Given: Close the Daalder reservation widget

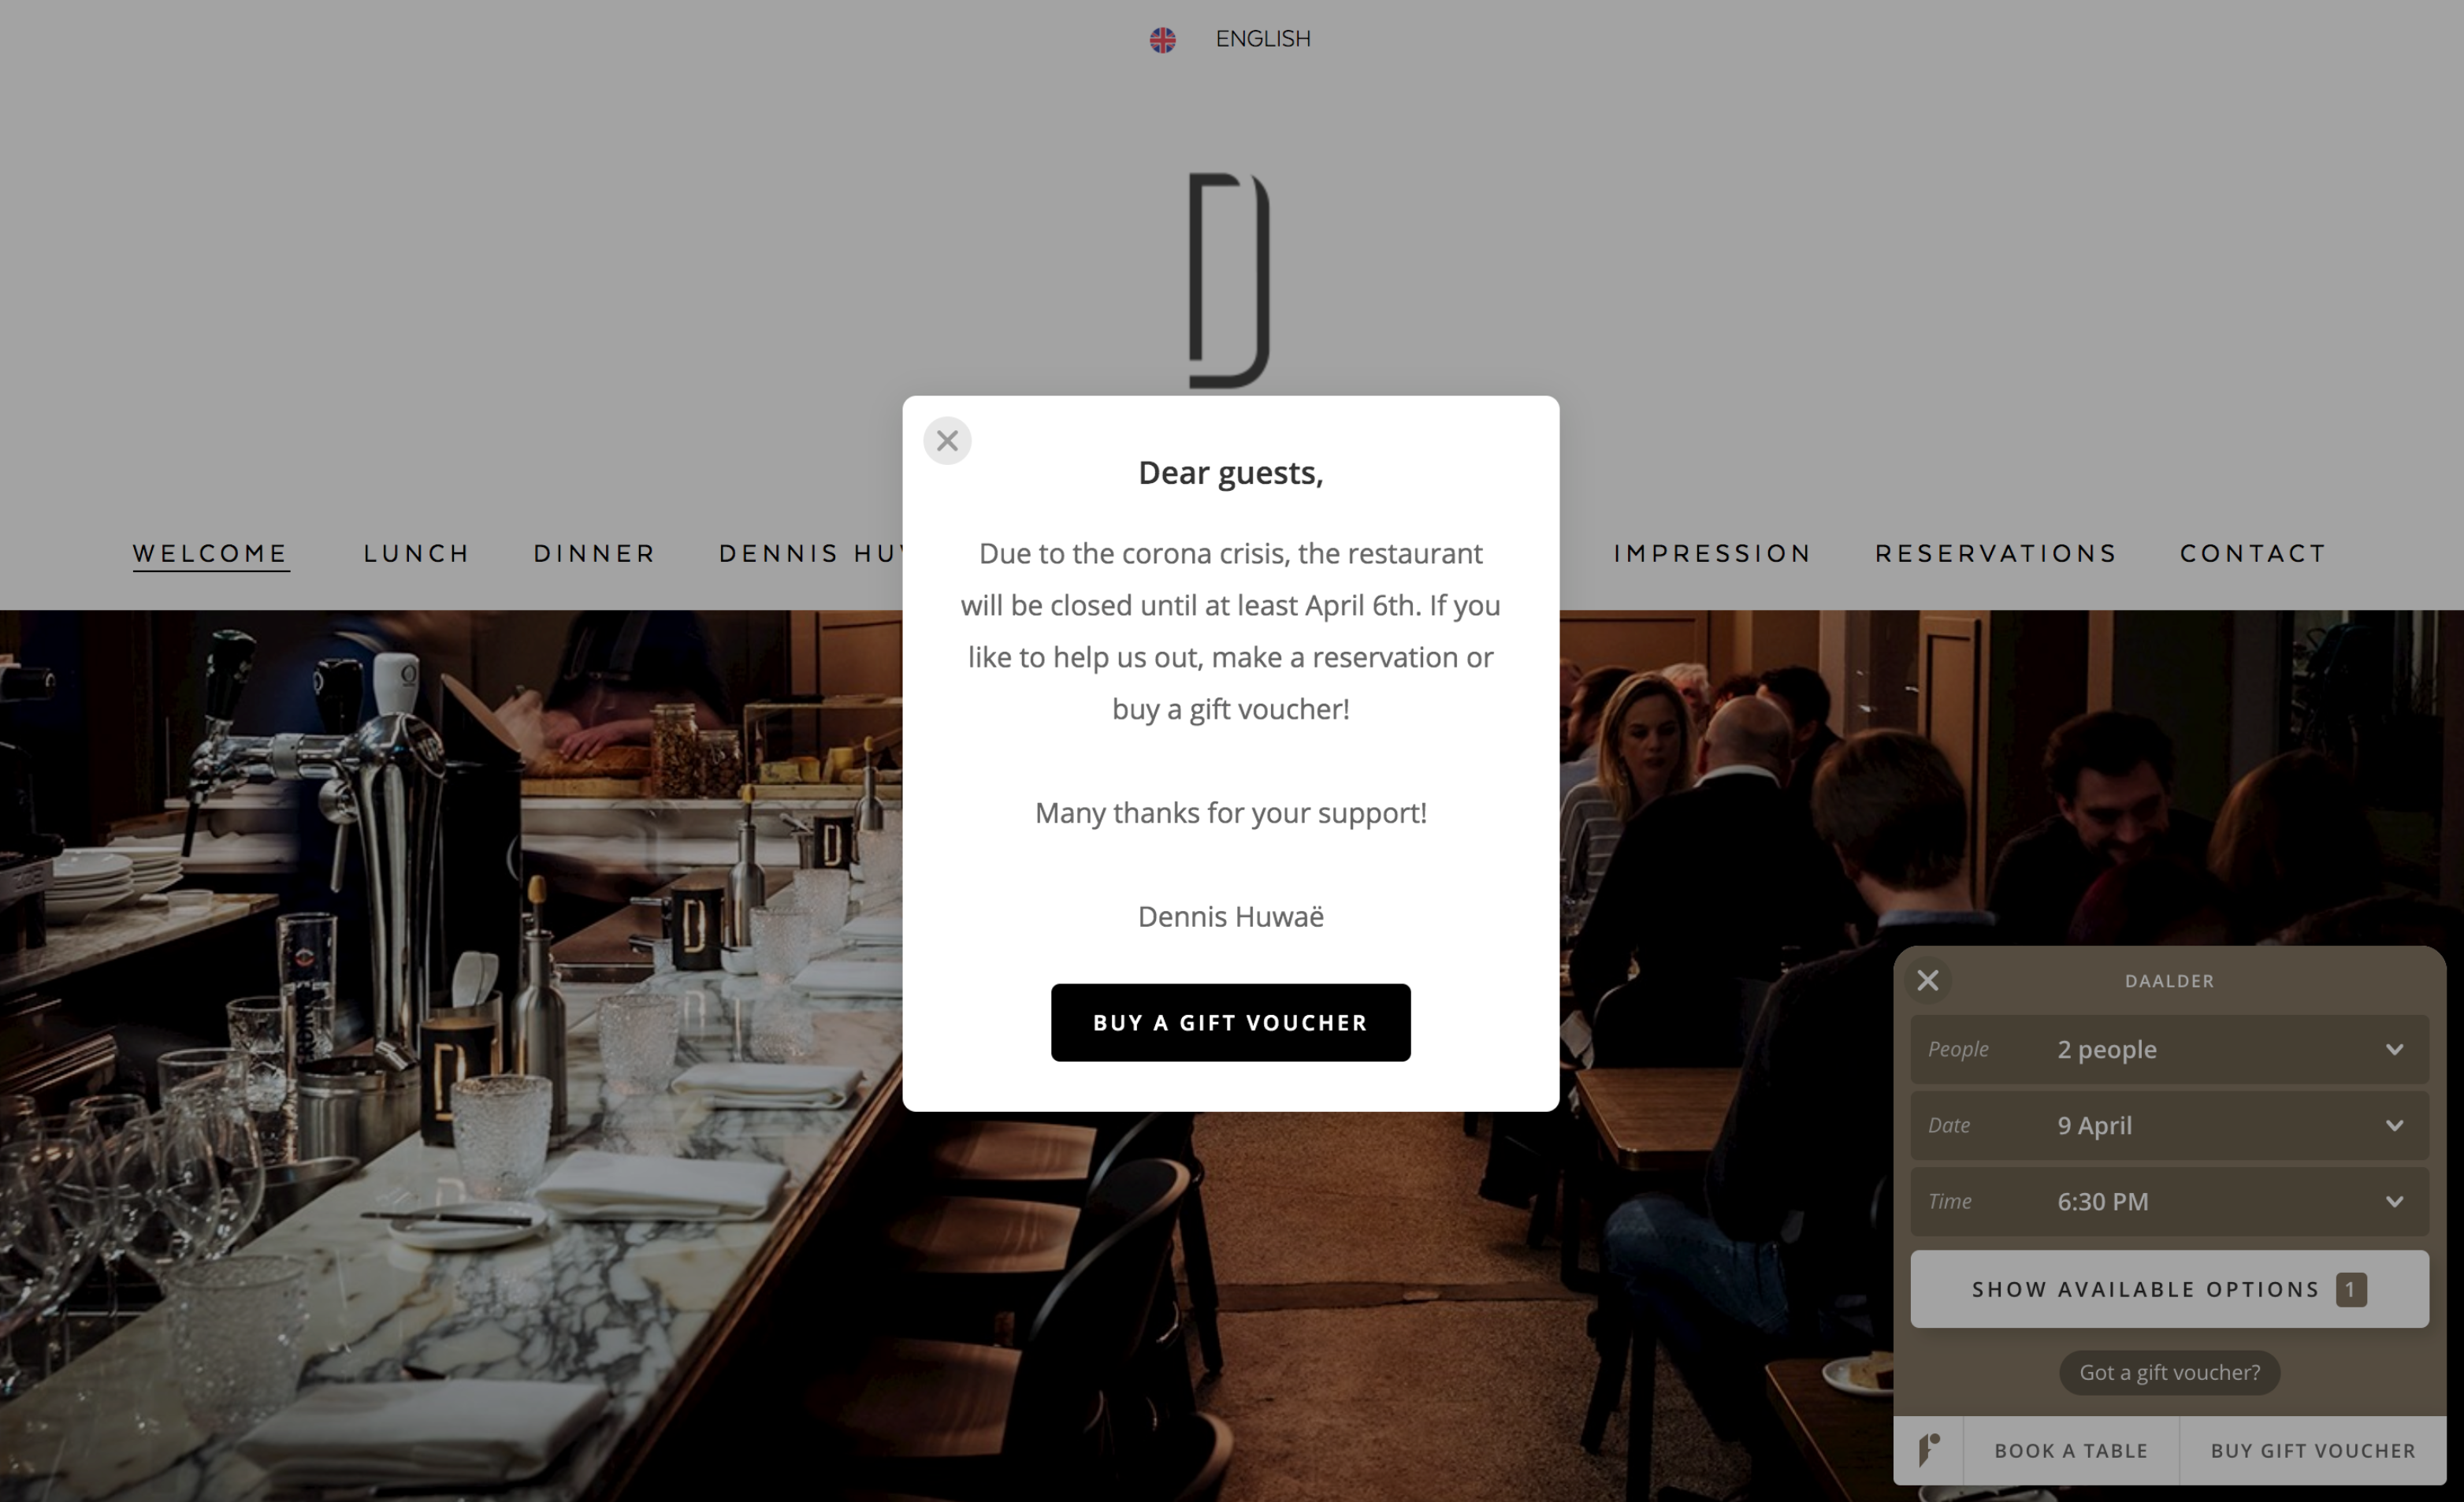Looking at the screenshot, I should (x=1928, y=980).
